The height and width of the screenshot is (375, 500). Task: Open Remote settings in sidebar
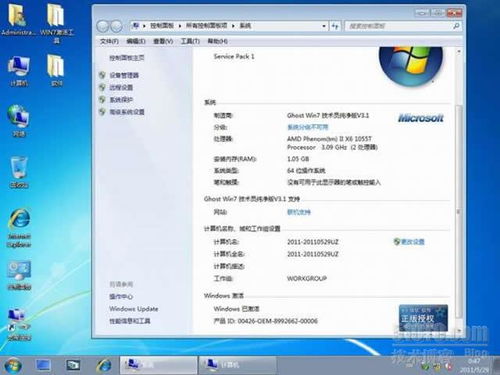(121, 87)
